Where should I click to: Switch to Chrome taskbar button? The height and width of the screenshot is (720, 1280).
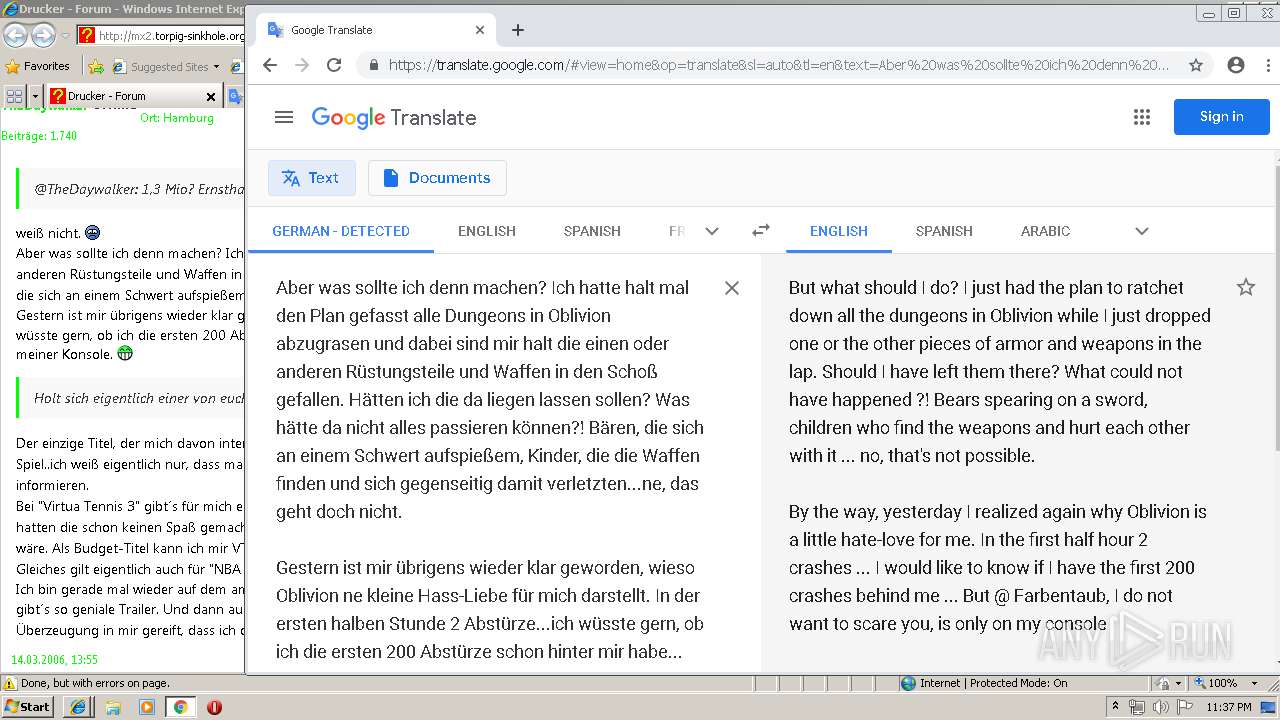(180, 707)
